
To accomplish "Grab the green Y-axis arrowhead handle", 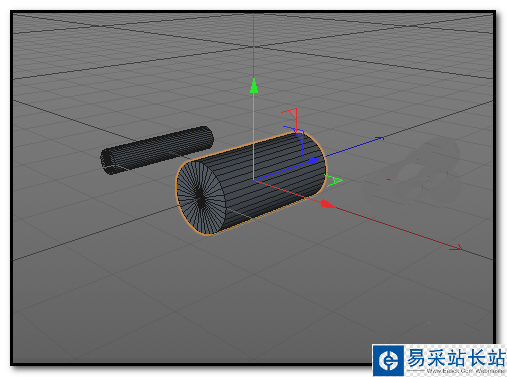I will pyautogui.click(x=254, y=85).
